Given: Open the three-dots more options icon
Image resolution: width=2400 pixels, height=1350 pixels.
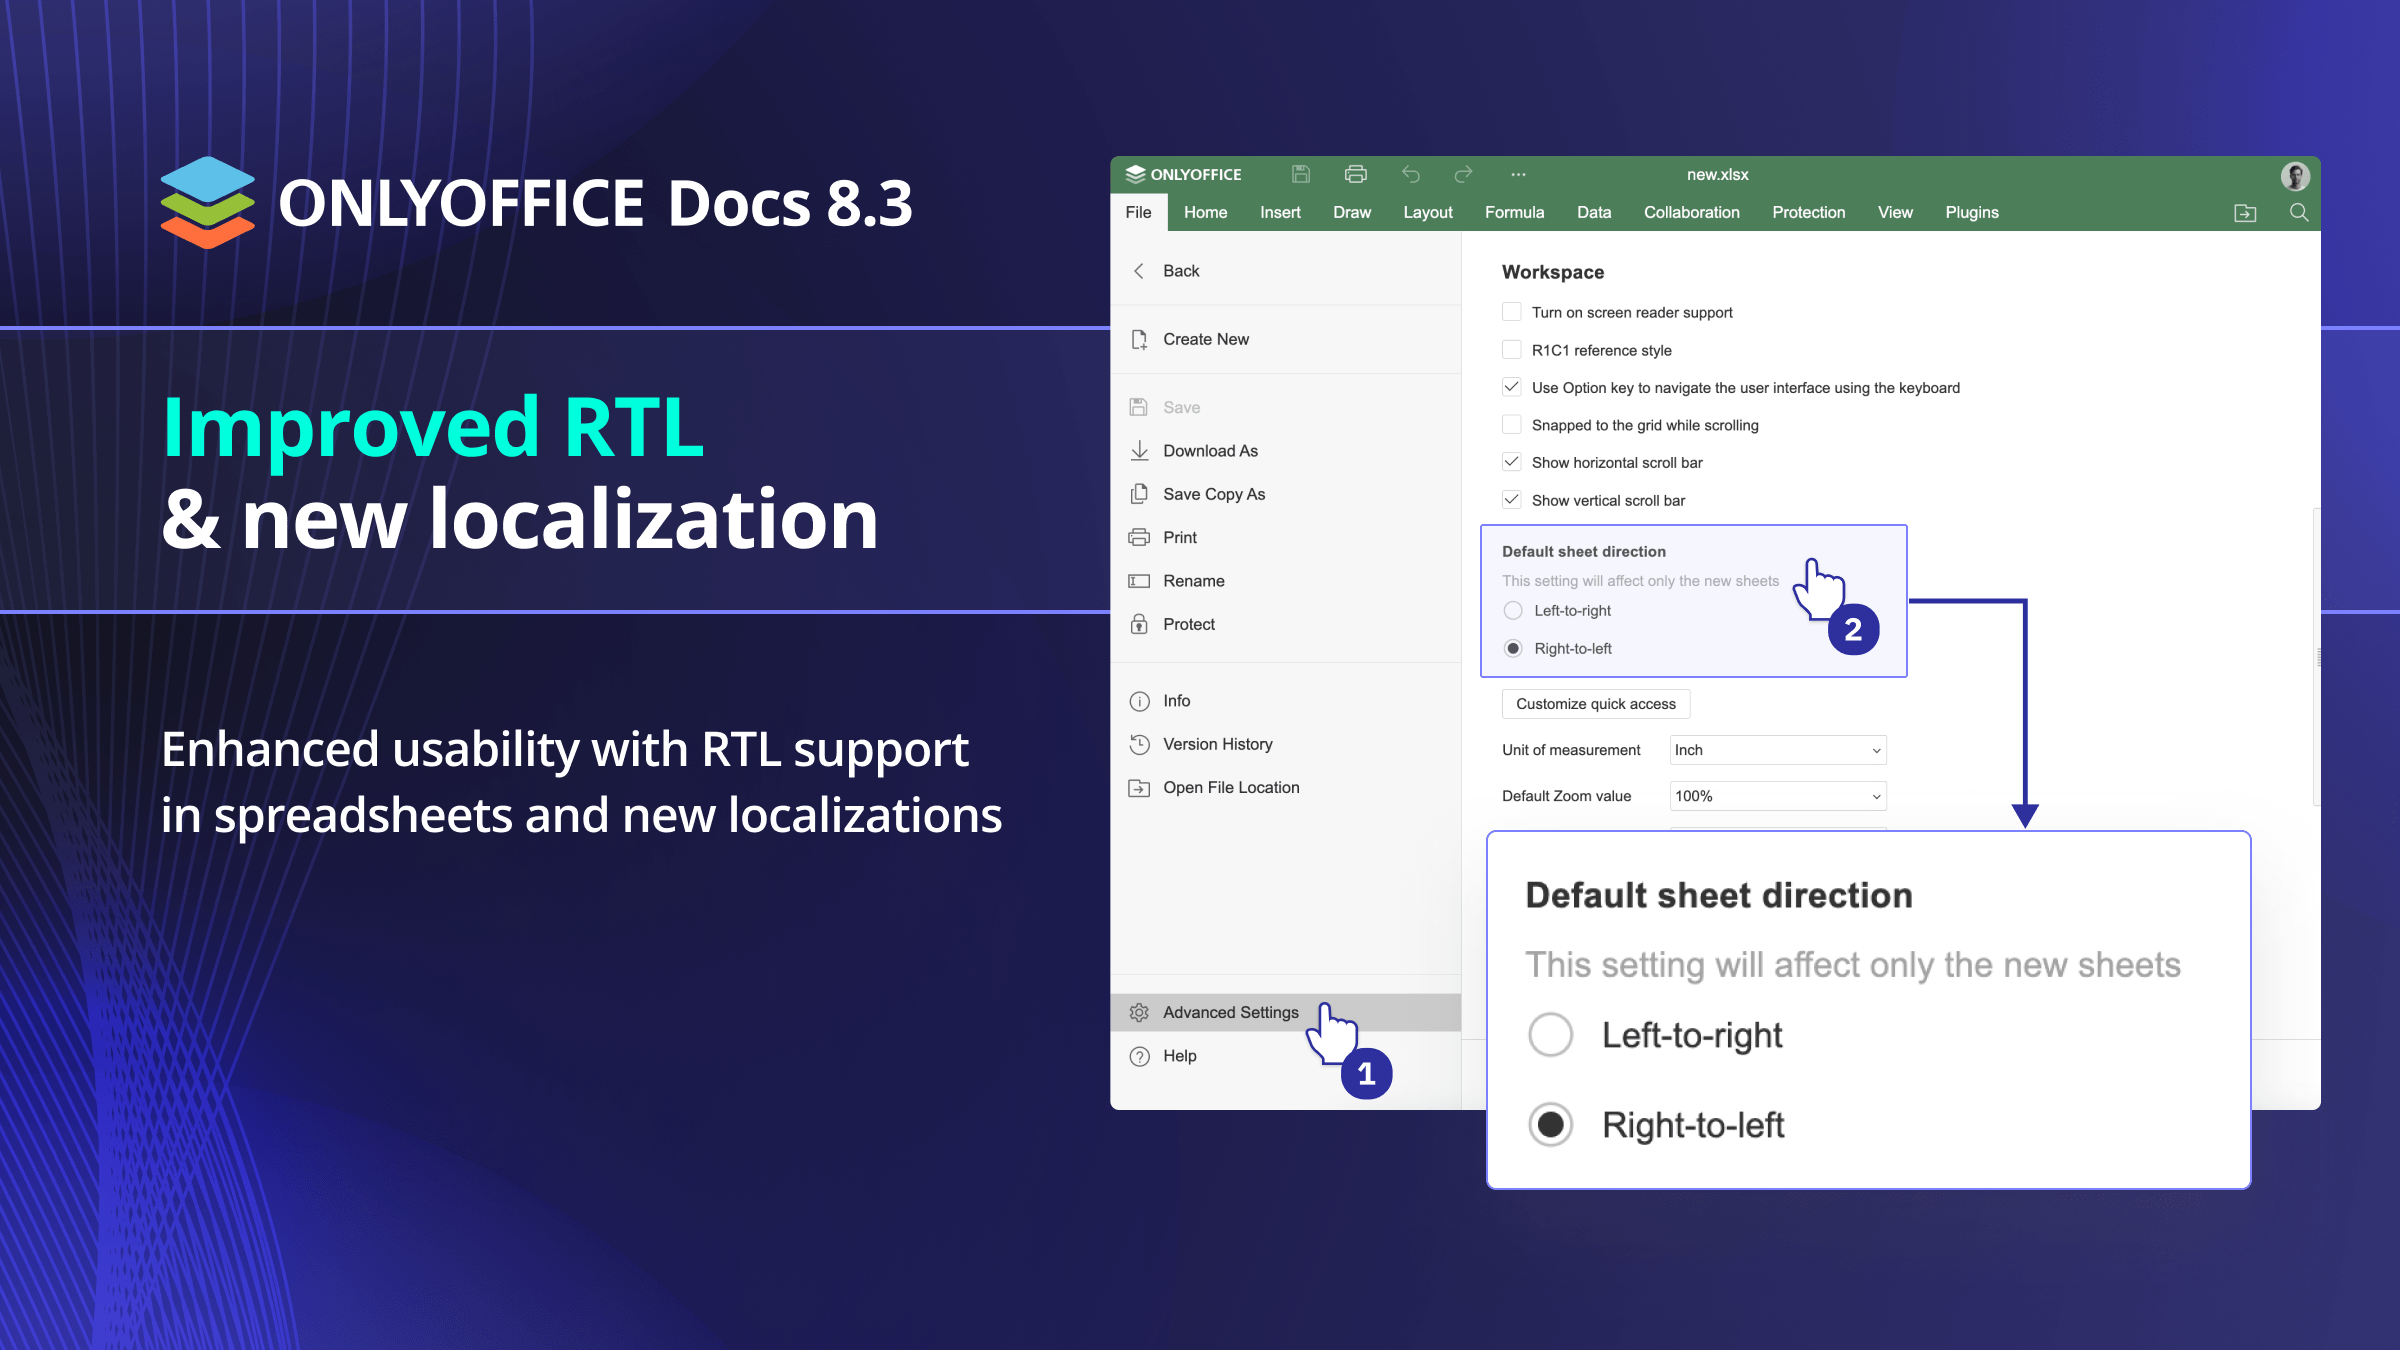Looking at the screenshot, I should (1518, 174).
